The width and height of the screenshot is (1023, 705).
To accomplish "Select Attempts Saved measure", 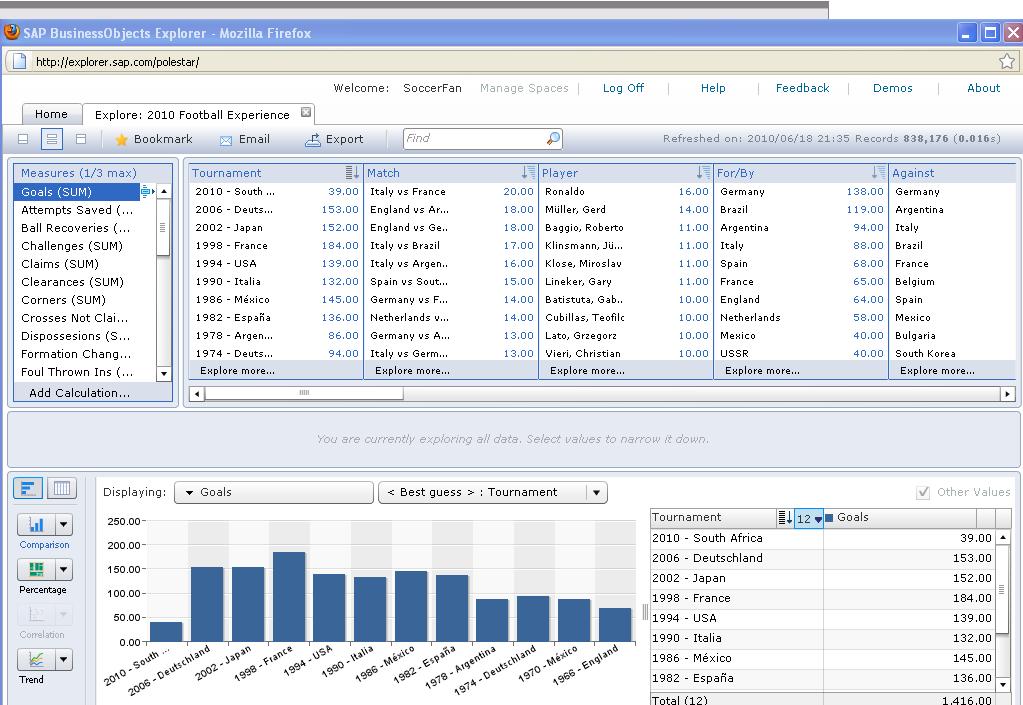I will coord(77,210).
